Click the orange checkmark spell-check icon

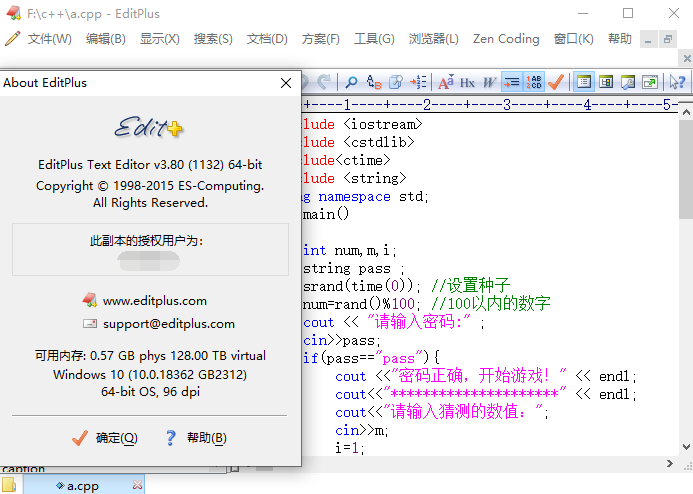[x=556, y=82]
